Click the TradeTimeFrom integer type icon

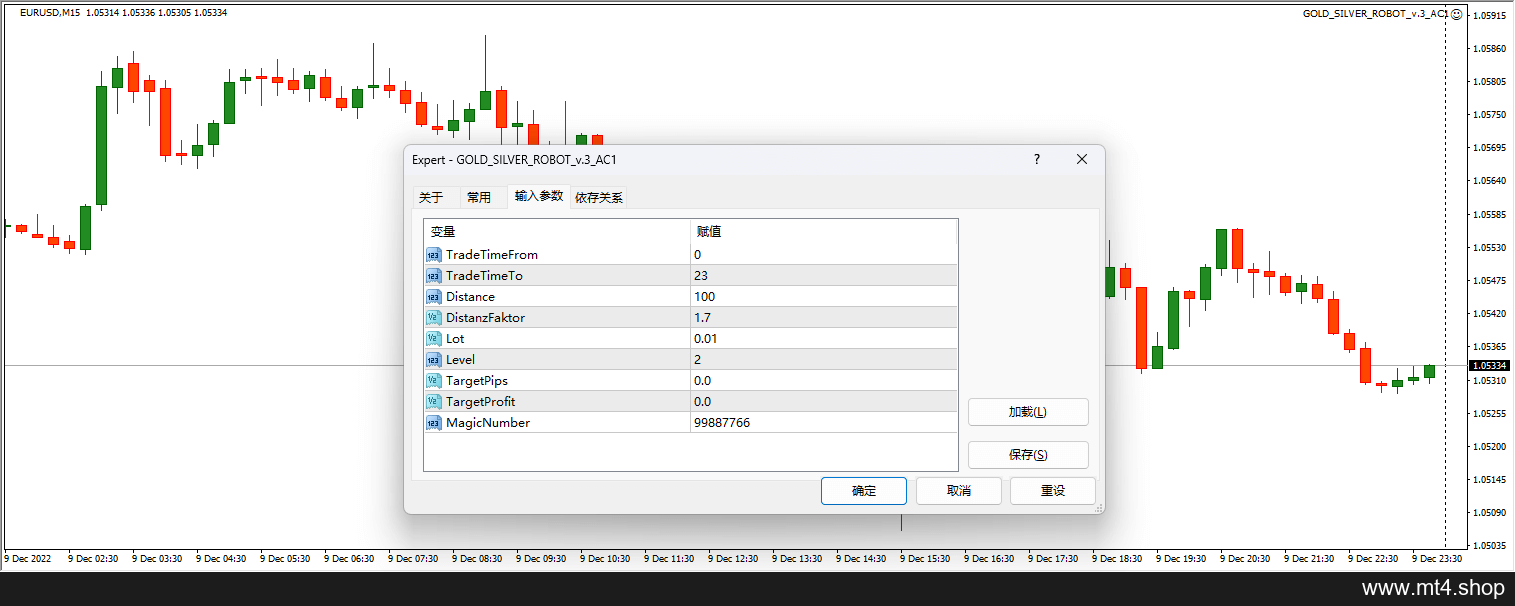click(x=434, y=255)
